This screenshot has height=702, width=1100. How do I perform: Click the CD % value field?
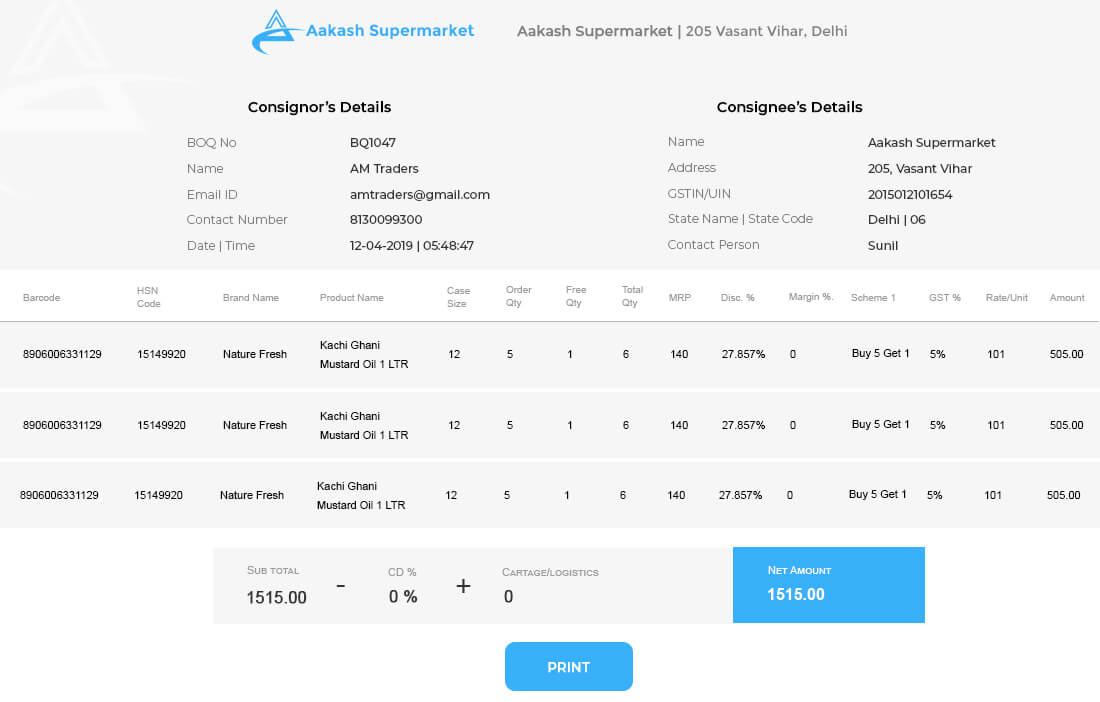coord(403,597)
